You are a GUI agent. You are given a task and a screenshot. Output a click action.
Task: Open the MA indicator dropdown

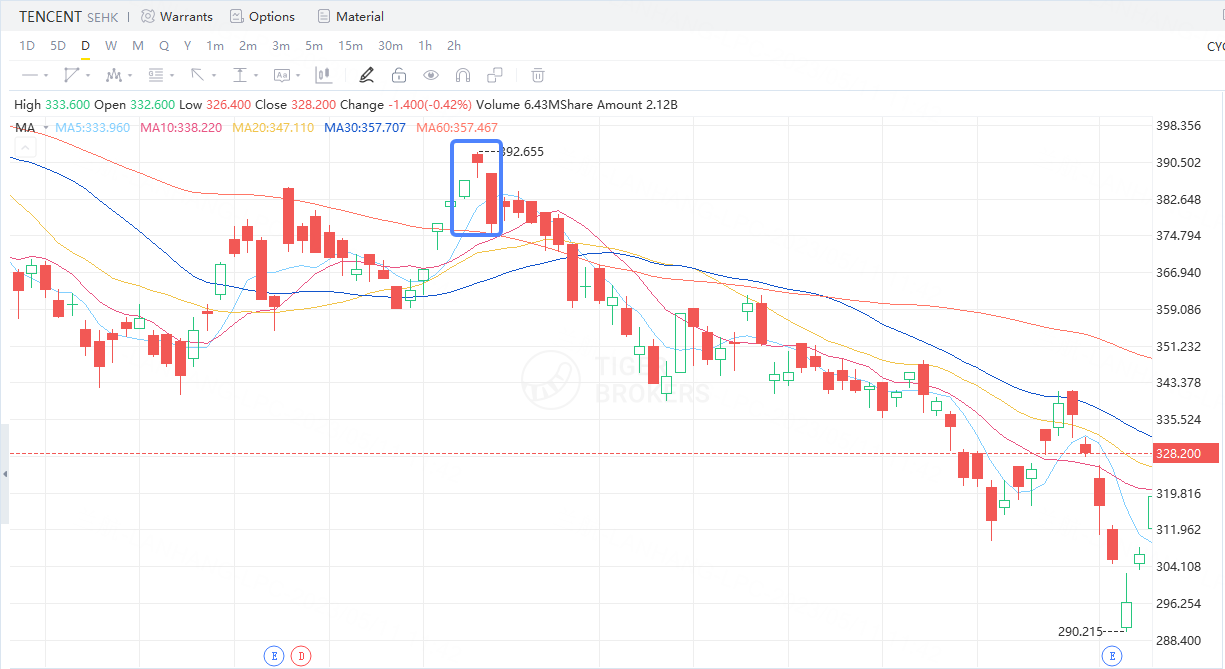point(46,128)
